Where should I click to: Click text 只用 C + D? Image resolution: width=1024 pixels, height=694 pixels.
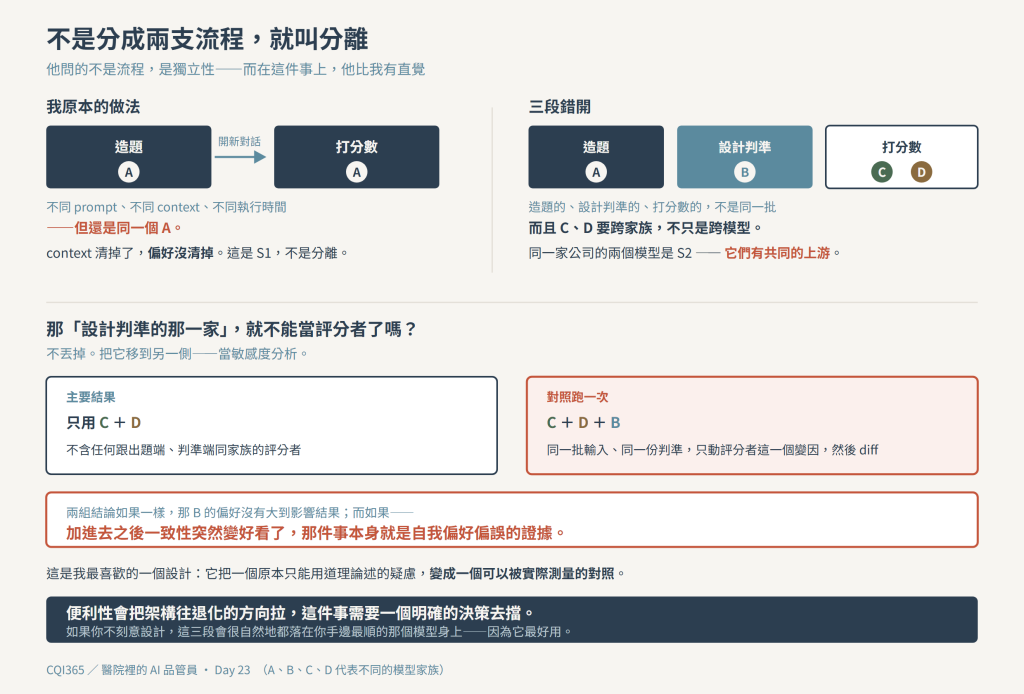click(104, 422)
